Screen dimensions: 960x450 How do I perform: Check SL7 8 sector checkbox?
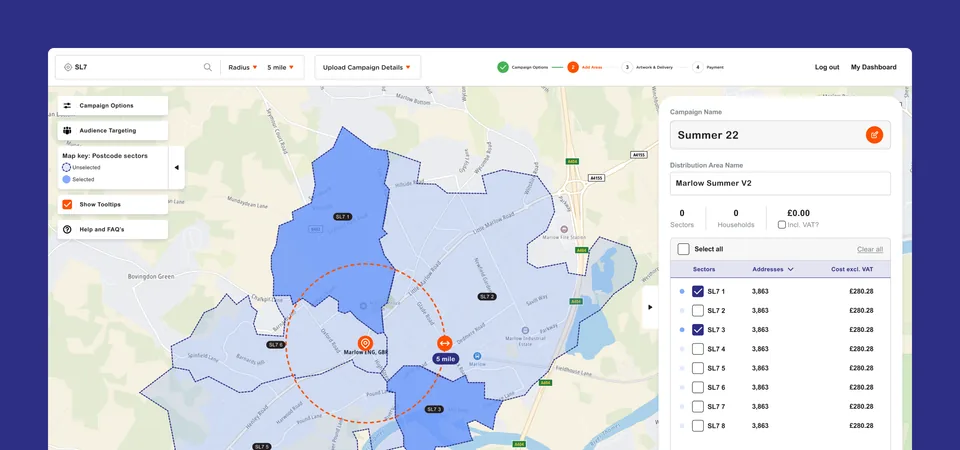point(697,426)
